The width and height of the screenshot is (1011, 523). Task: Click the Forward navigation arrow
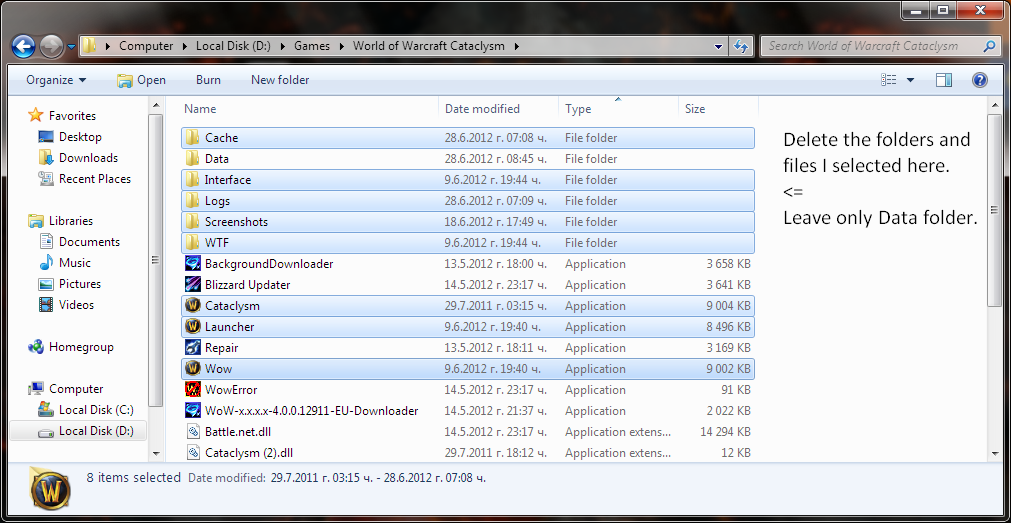(x=51, y=46)
